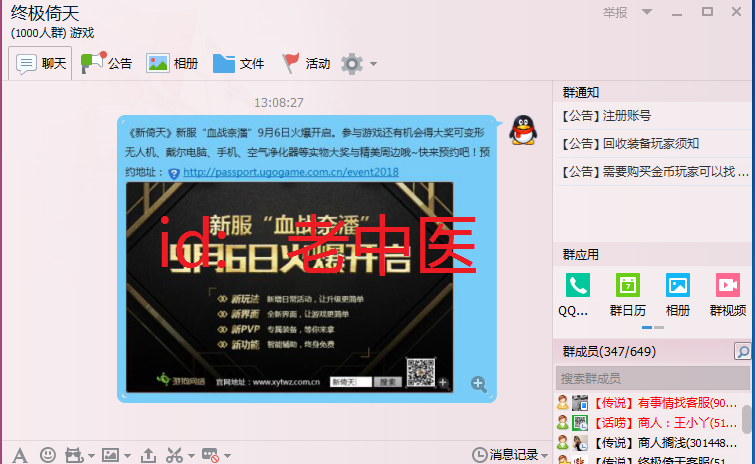Click the 群通知 section header
This screenshot has width=755, height=464.
pyautogui.click(x=581, y=92)
